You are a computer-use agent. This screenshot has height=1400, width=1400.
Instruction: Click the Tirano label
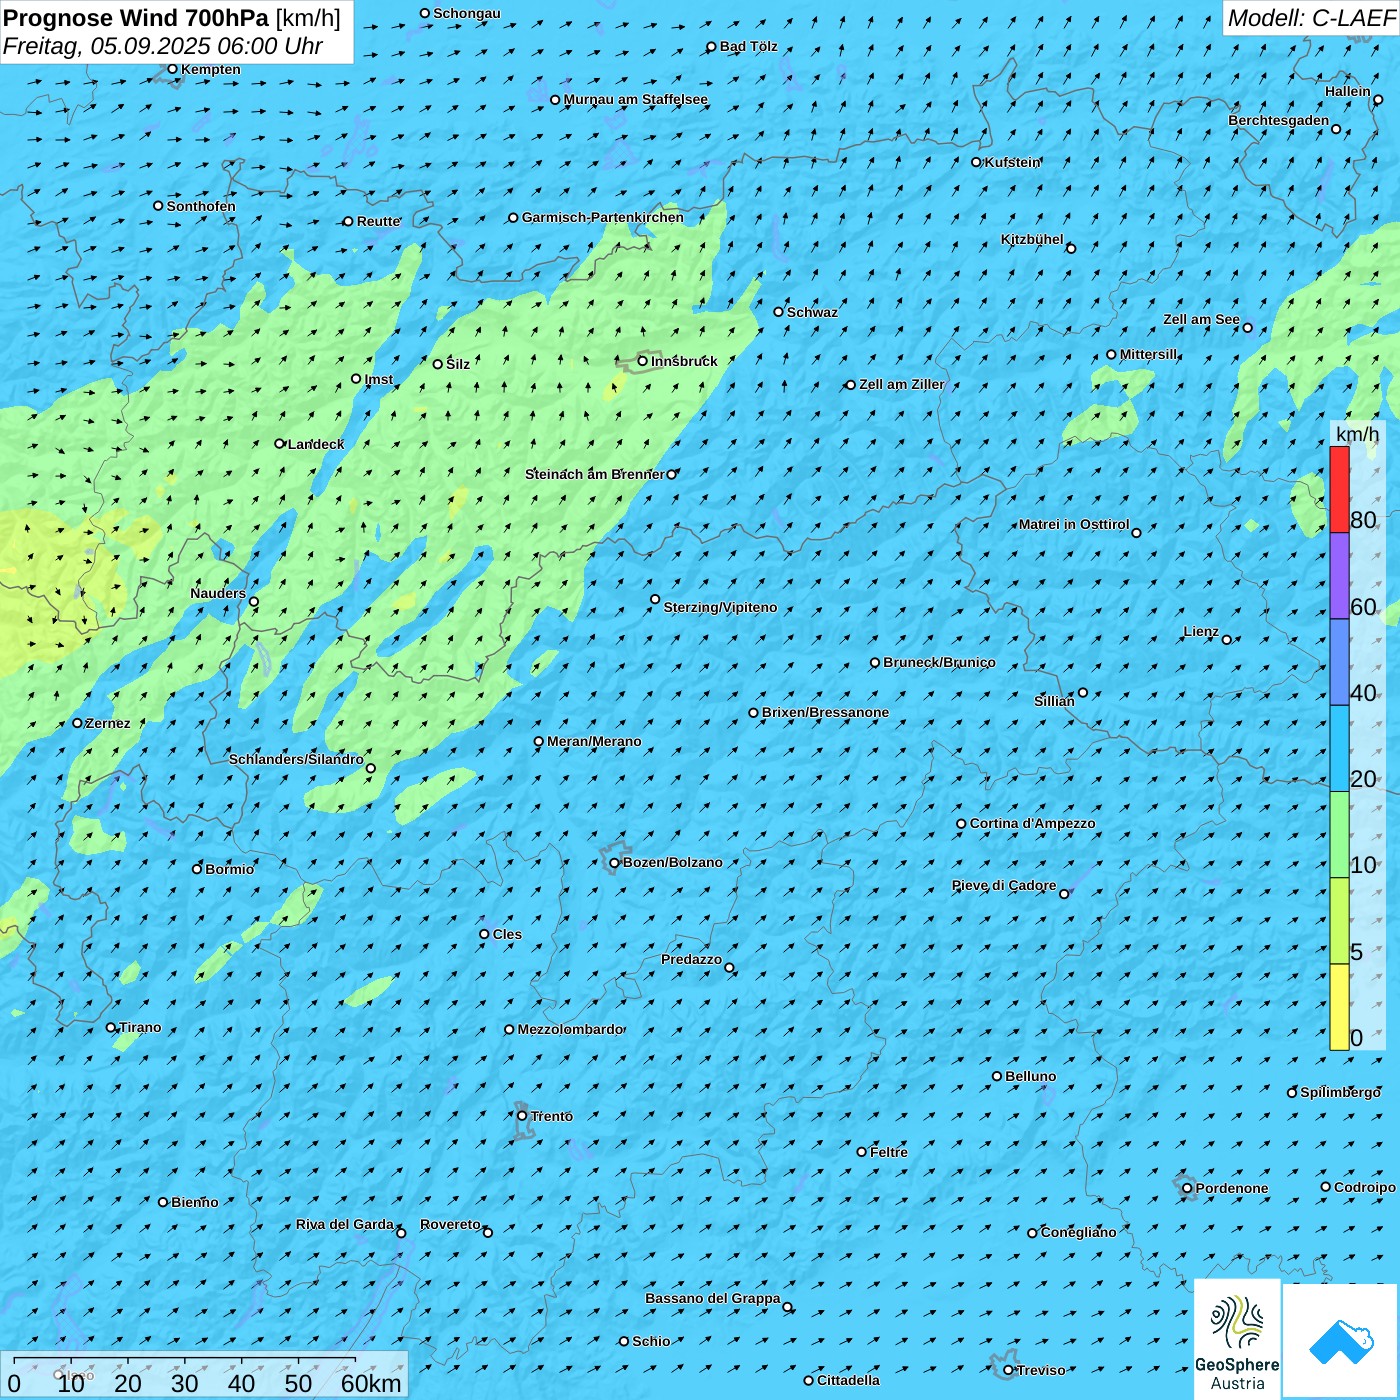[x=140, y=1027]
